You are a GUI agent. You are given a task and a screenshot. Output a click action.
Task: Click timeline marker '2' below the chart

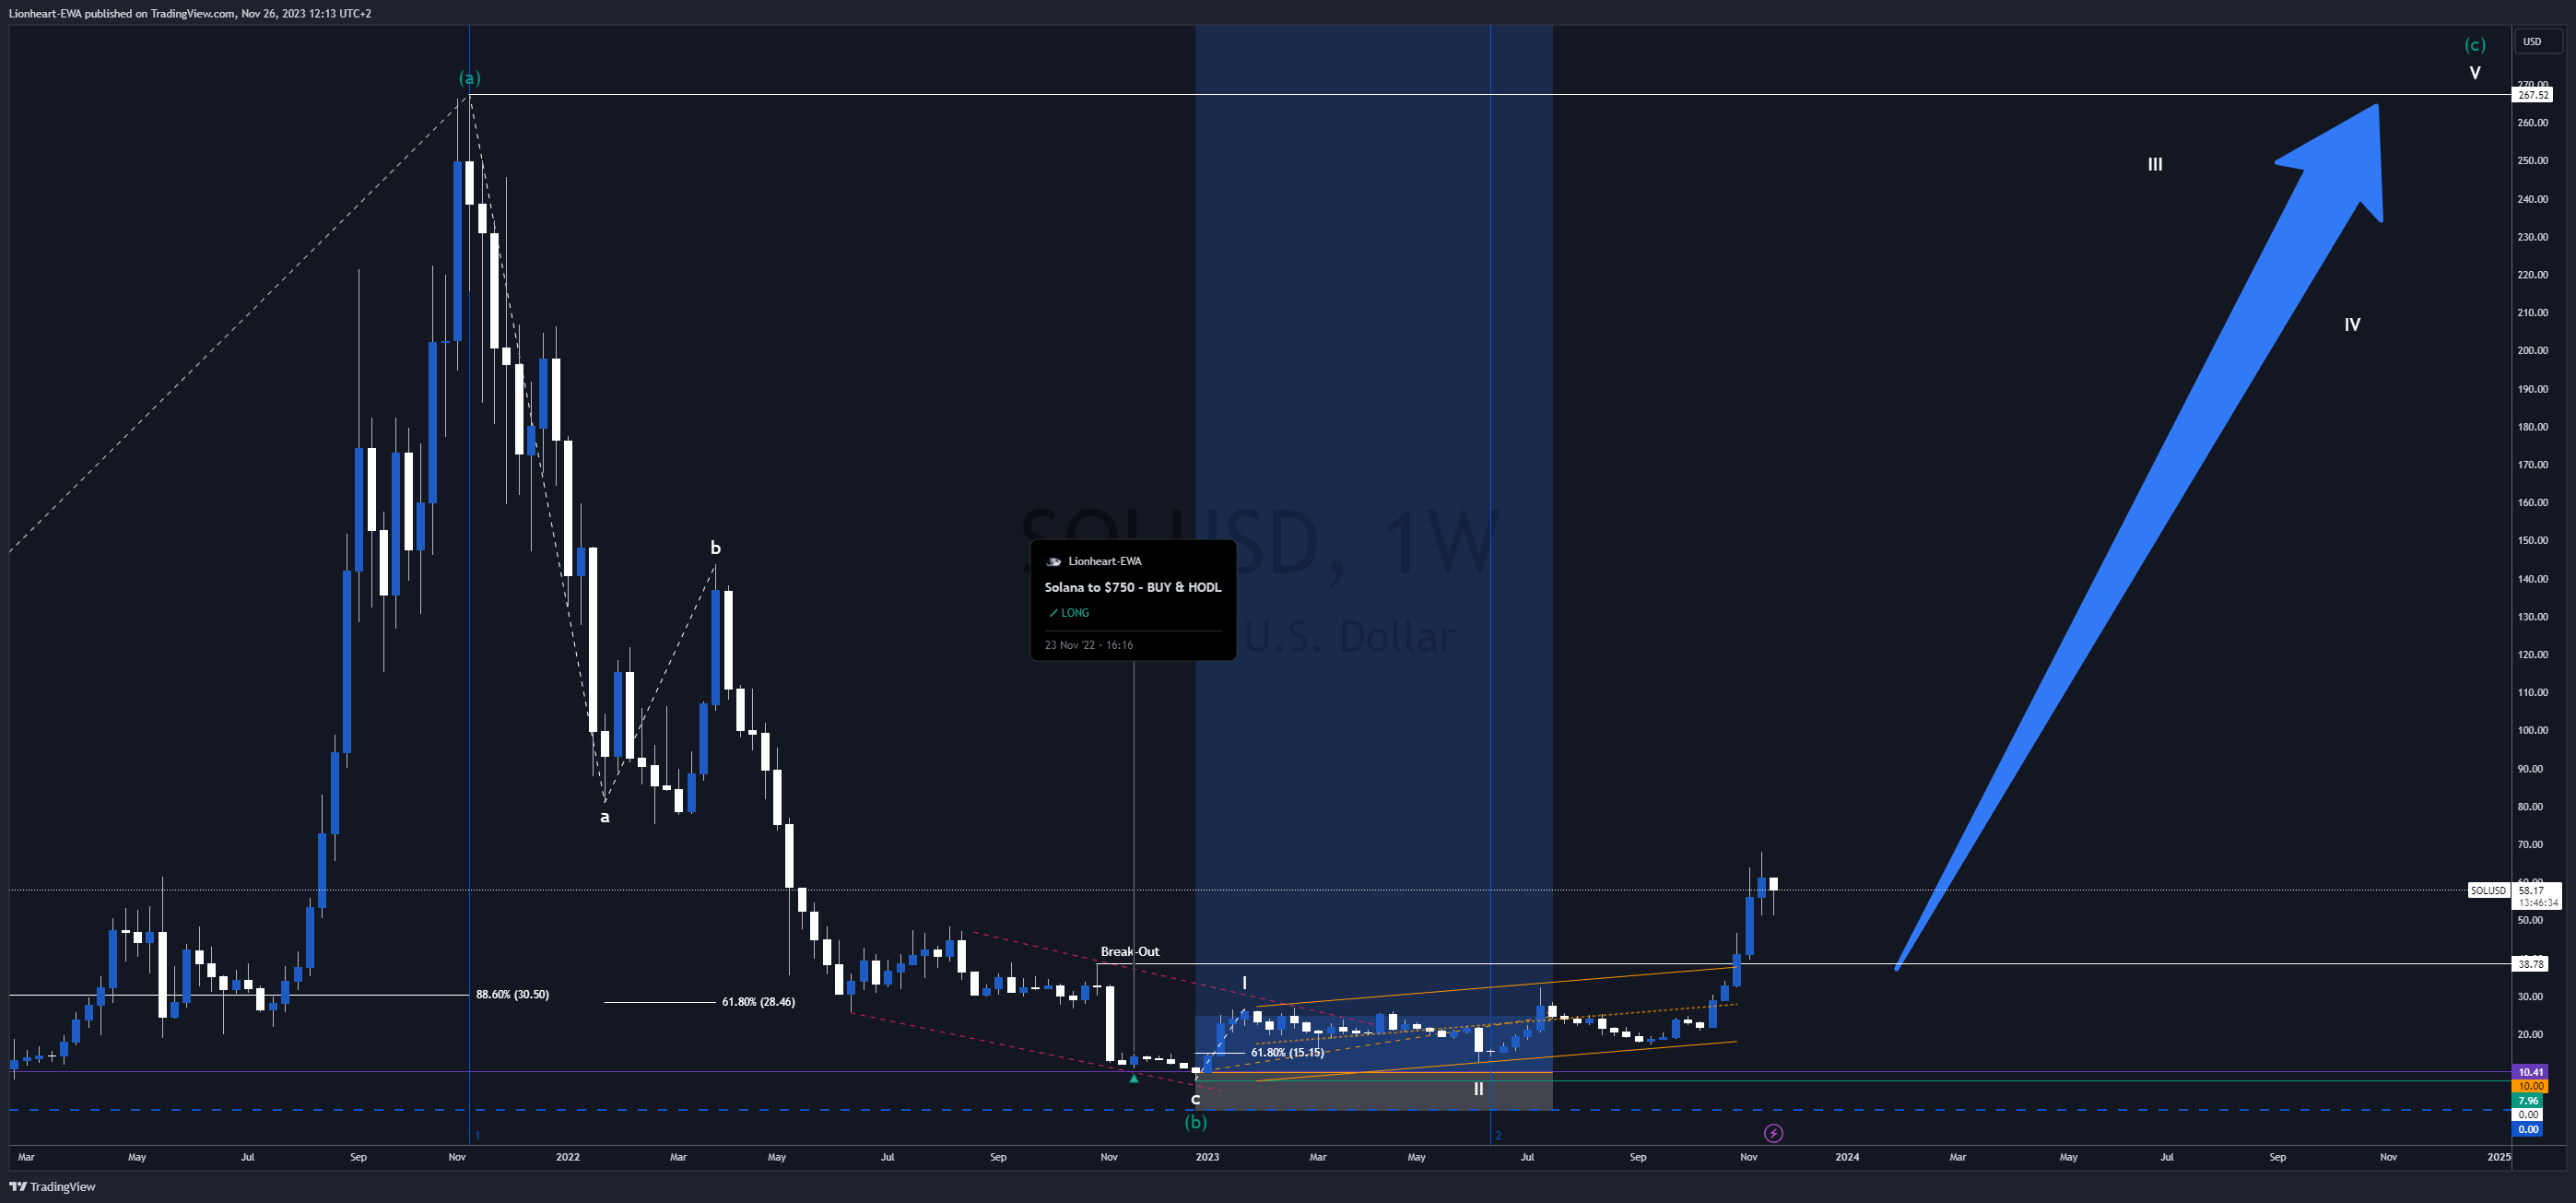1498,1136
